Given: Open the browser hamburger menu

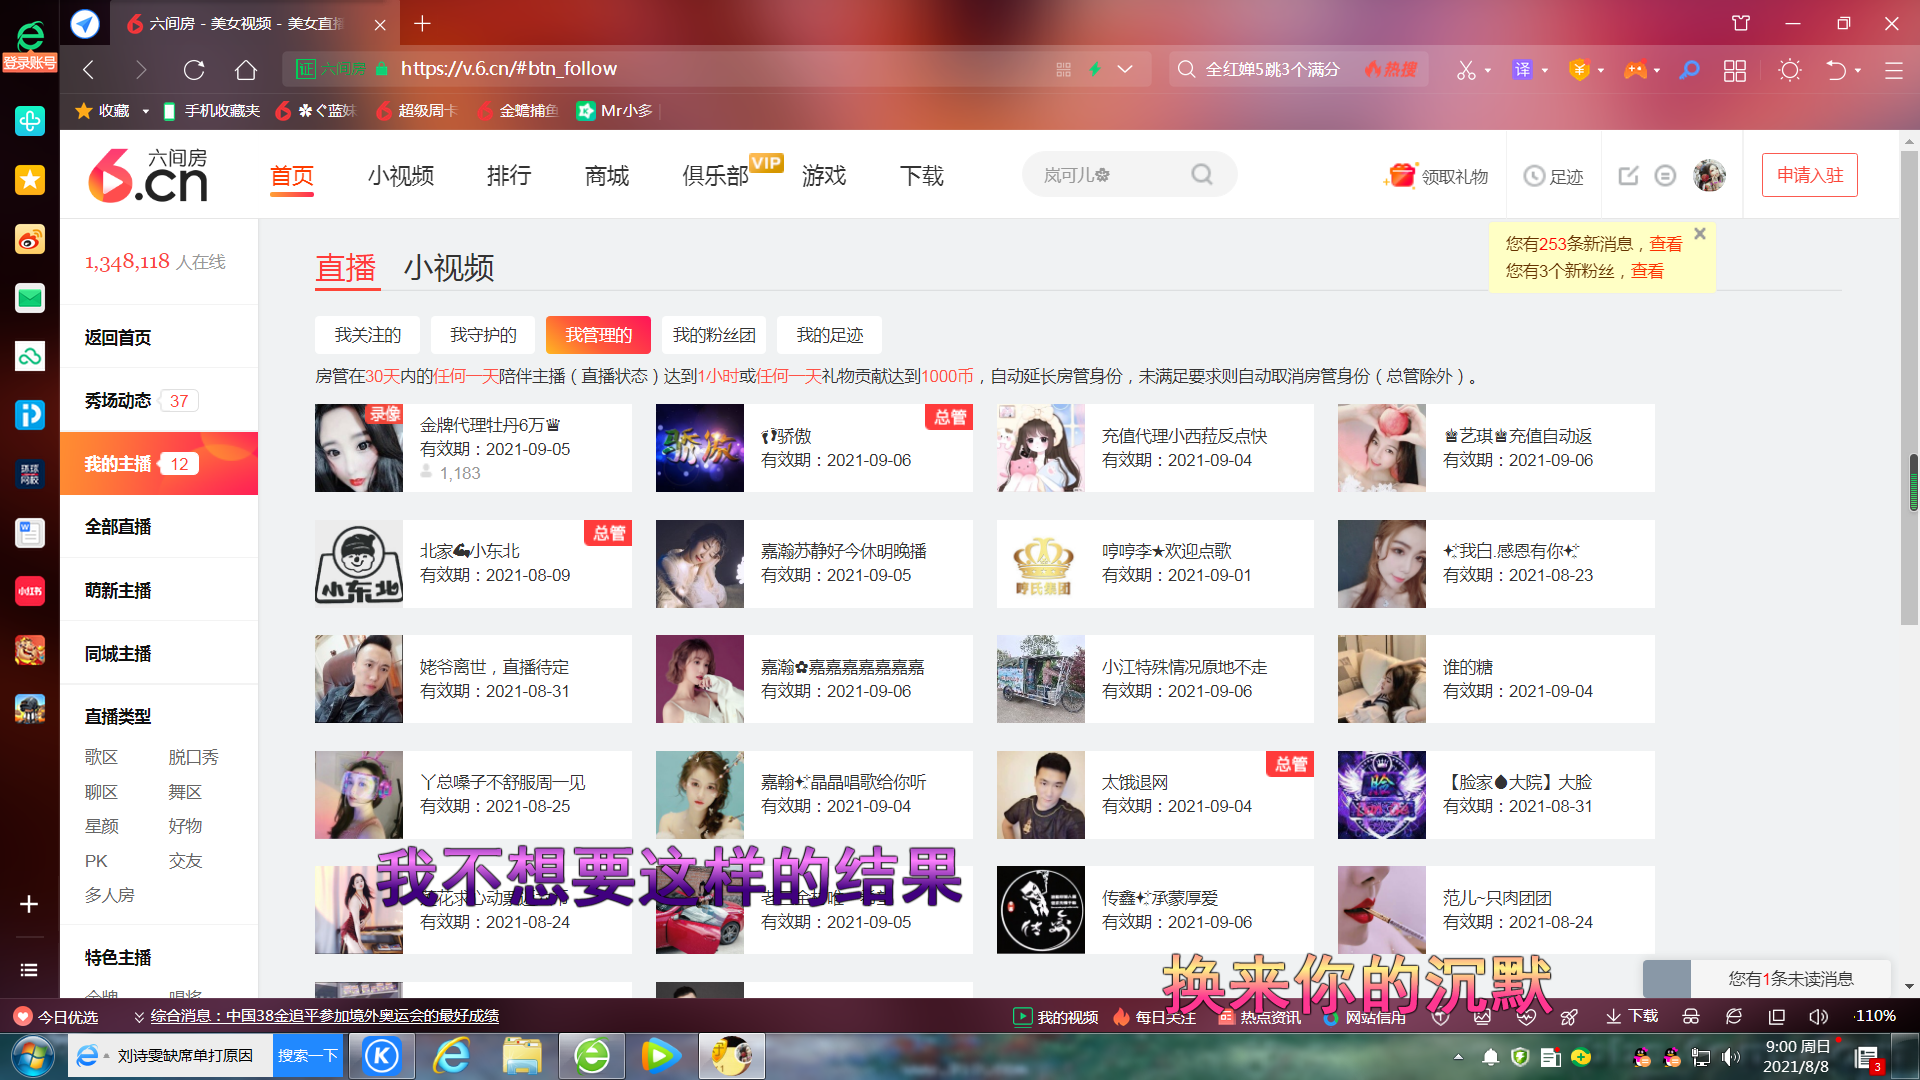Looking at the screenshot, I should [1893, 70].
